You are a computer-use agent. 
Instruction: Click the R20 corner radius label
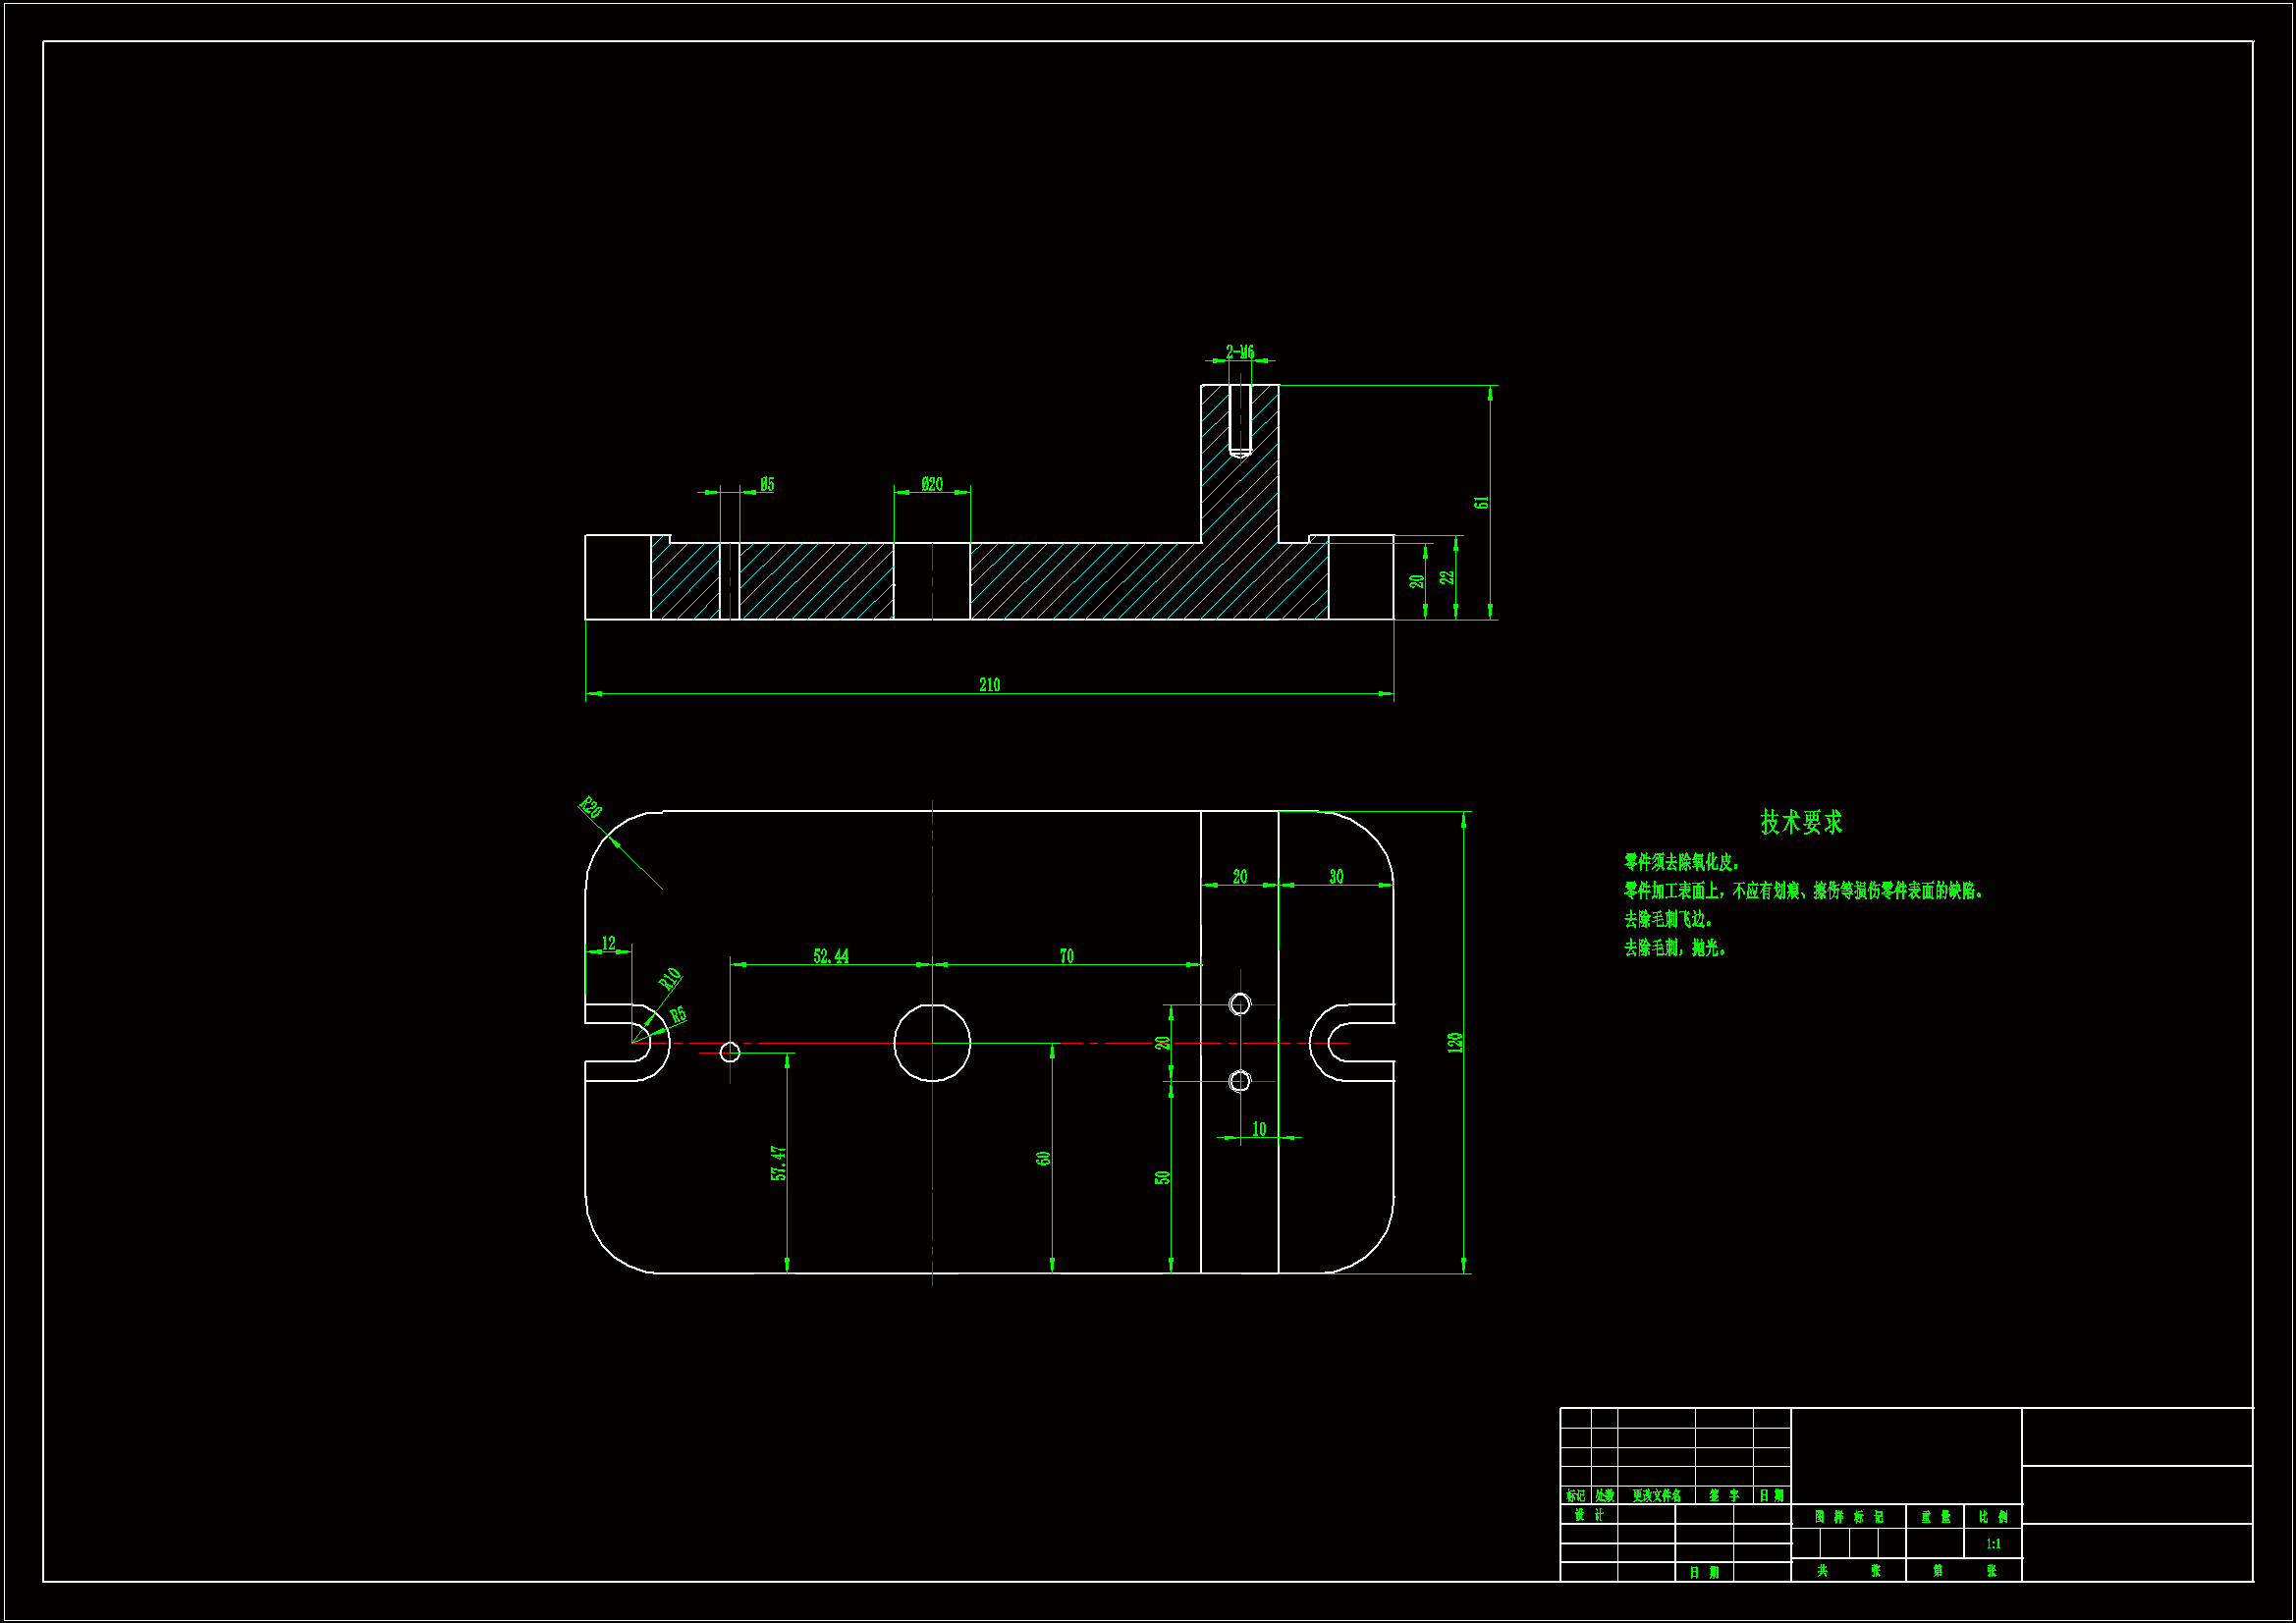pyautogui.click(x=591, y=808)
